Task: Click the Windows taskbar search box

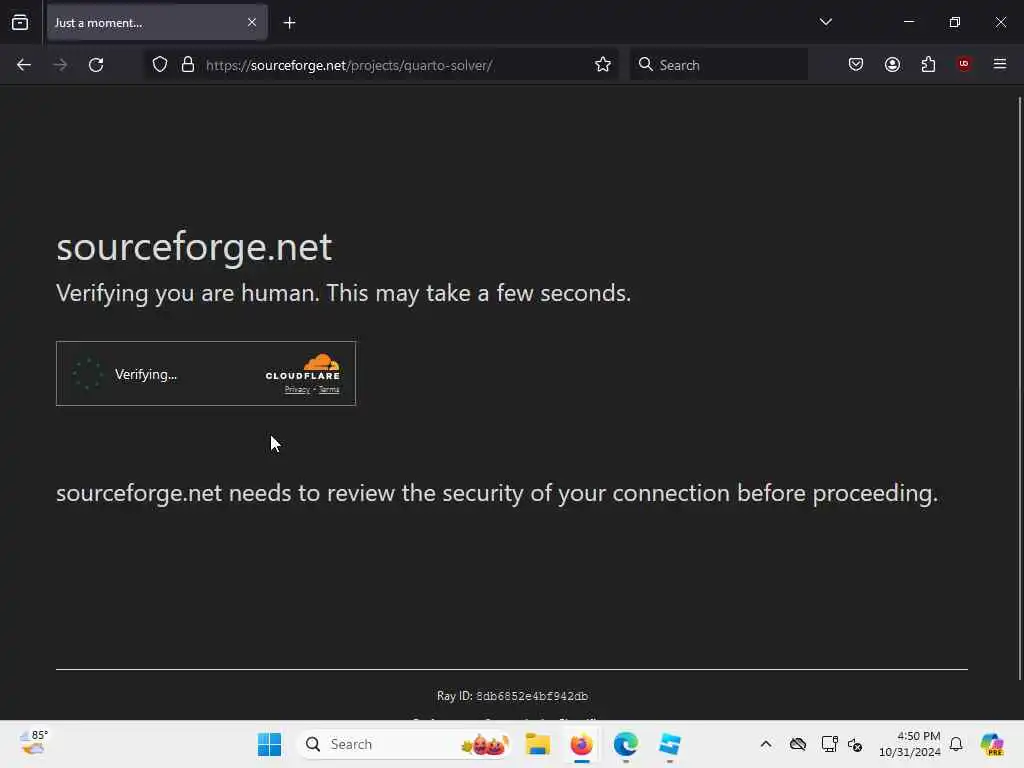Action: [404, 744]
